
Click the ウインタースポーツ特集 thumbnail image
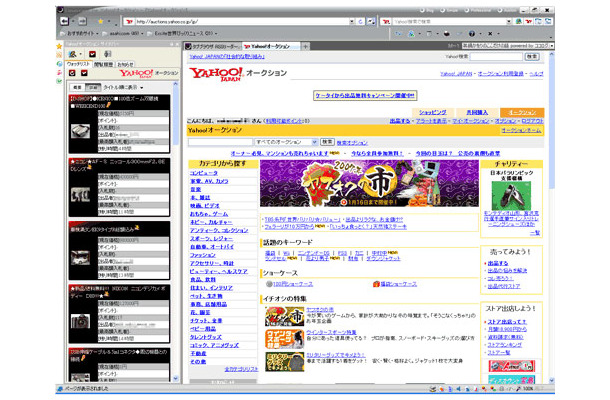click(x=284, y=339)
